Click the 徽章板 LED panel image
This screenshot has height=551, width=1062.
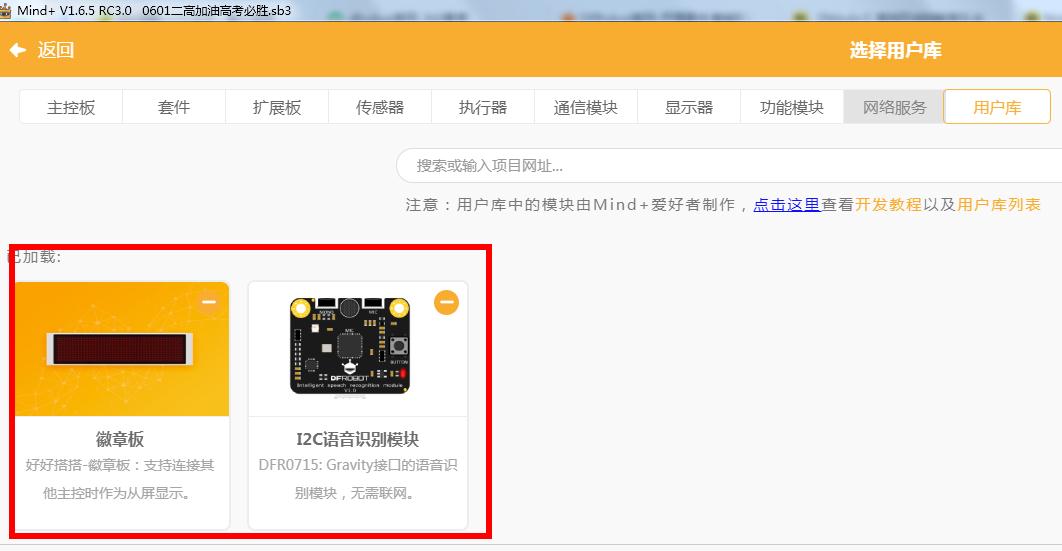(x=120, y=349)
